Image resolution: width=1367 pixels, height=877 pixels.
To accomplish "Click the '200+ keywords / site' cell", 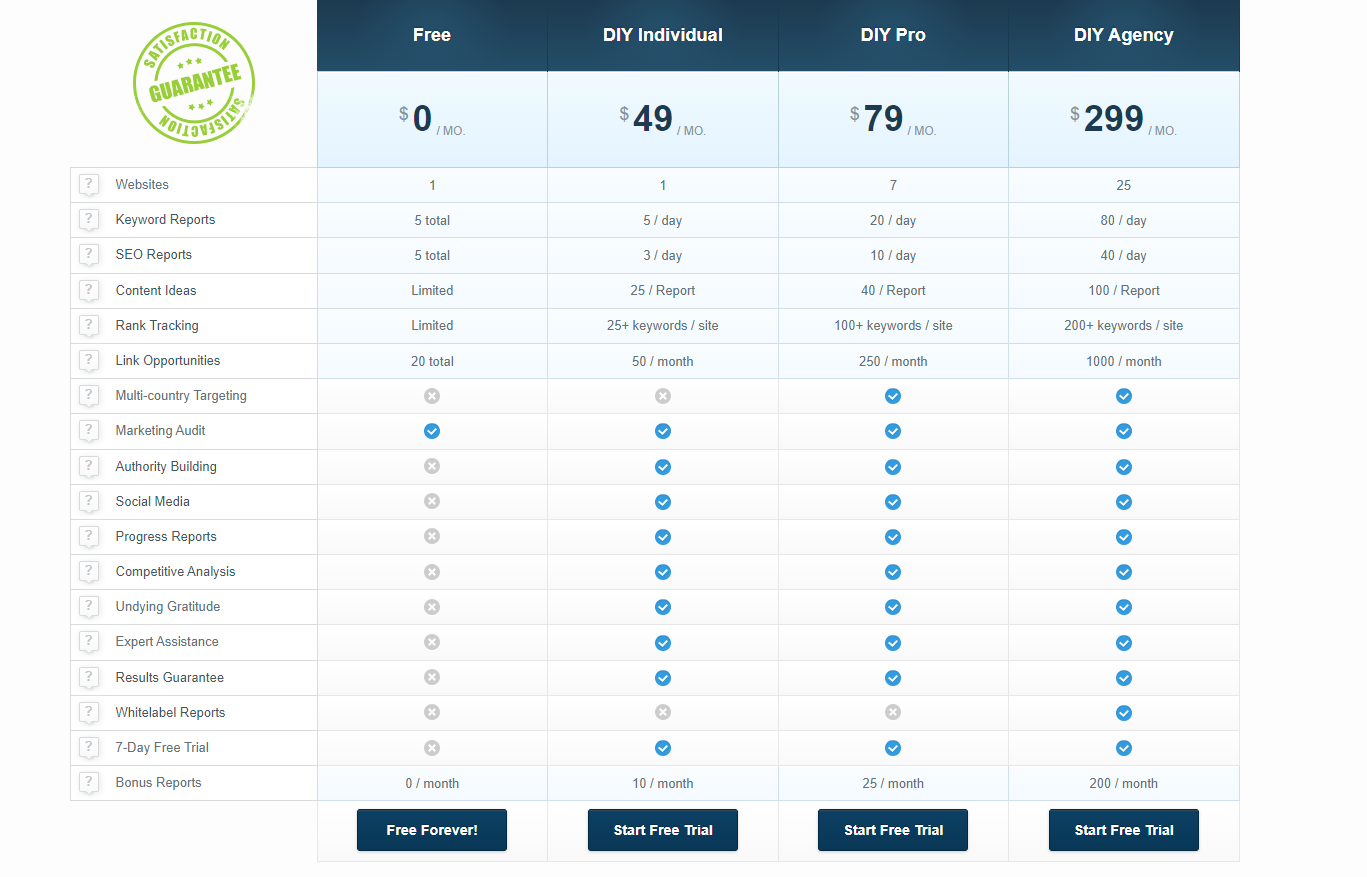I will coord(1124,326).
